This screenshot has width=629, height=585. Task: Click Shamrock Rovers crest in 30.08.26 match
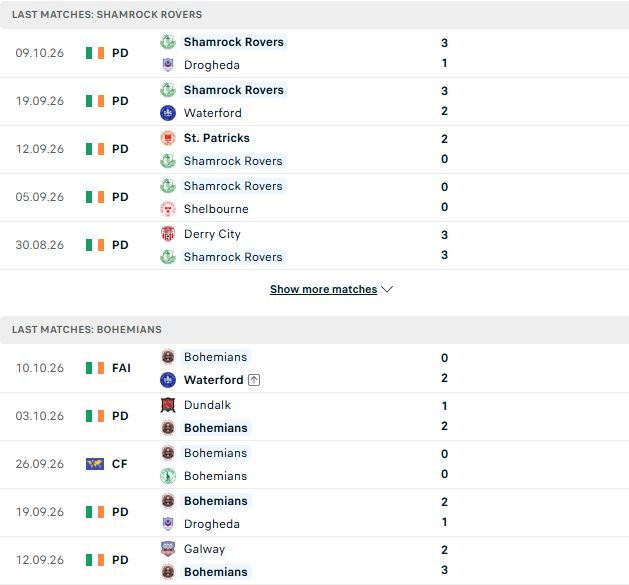click(168, 257)
